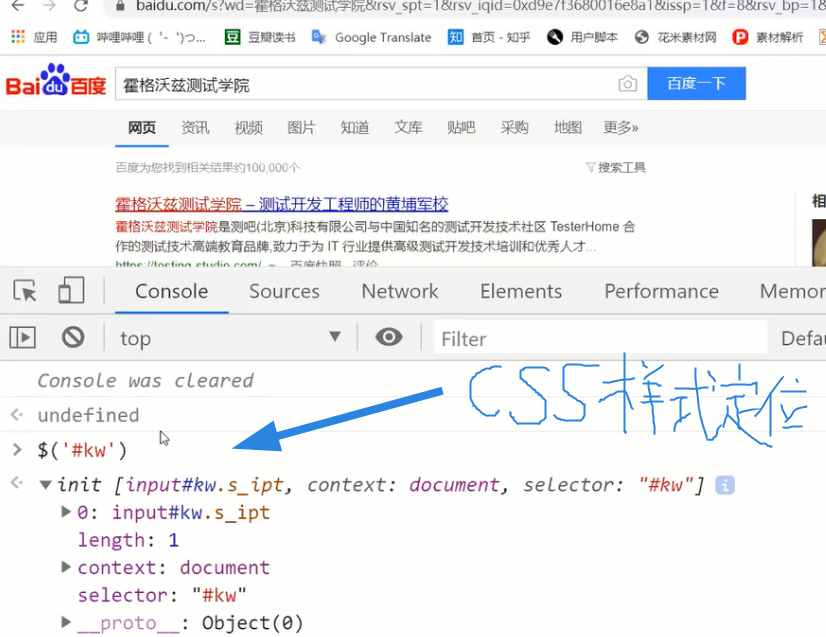
Task: Click the selector: "#kw" property
Action: coord(162,595)
